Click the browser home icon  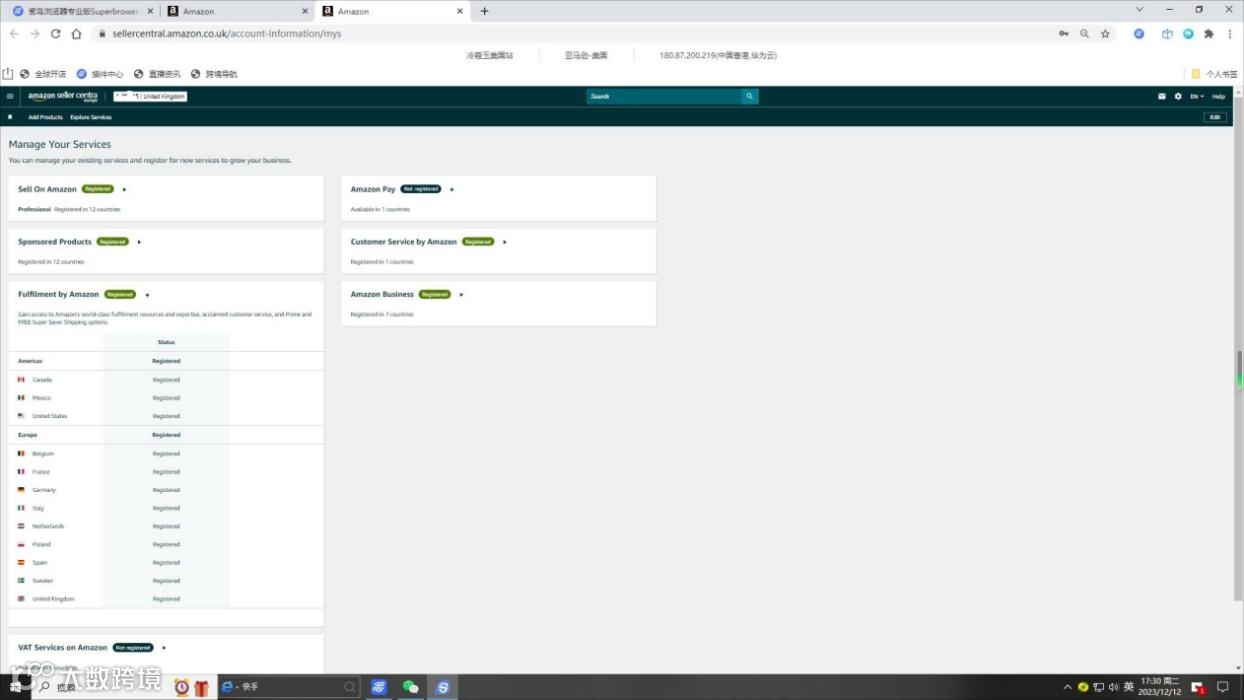click(x=75, y=33)
